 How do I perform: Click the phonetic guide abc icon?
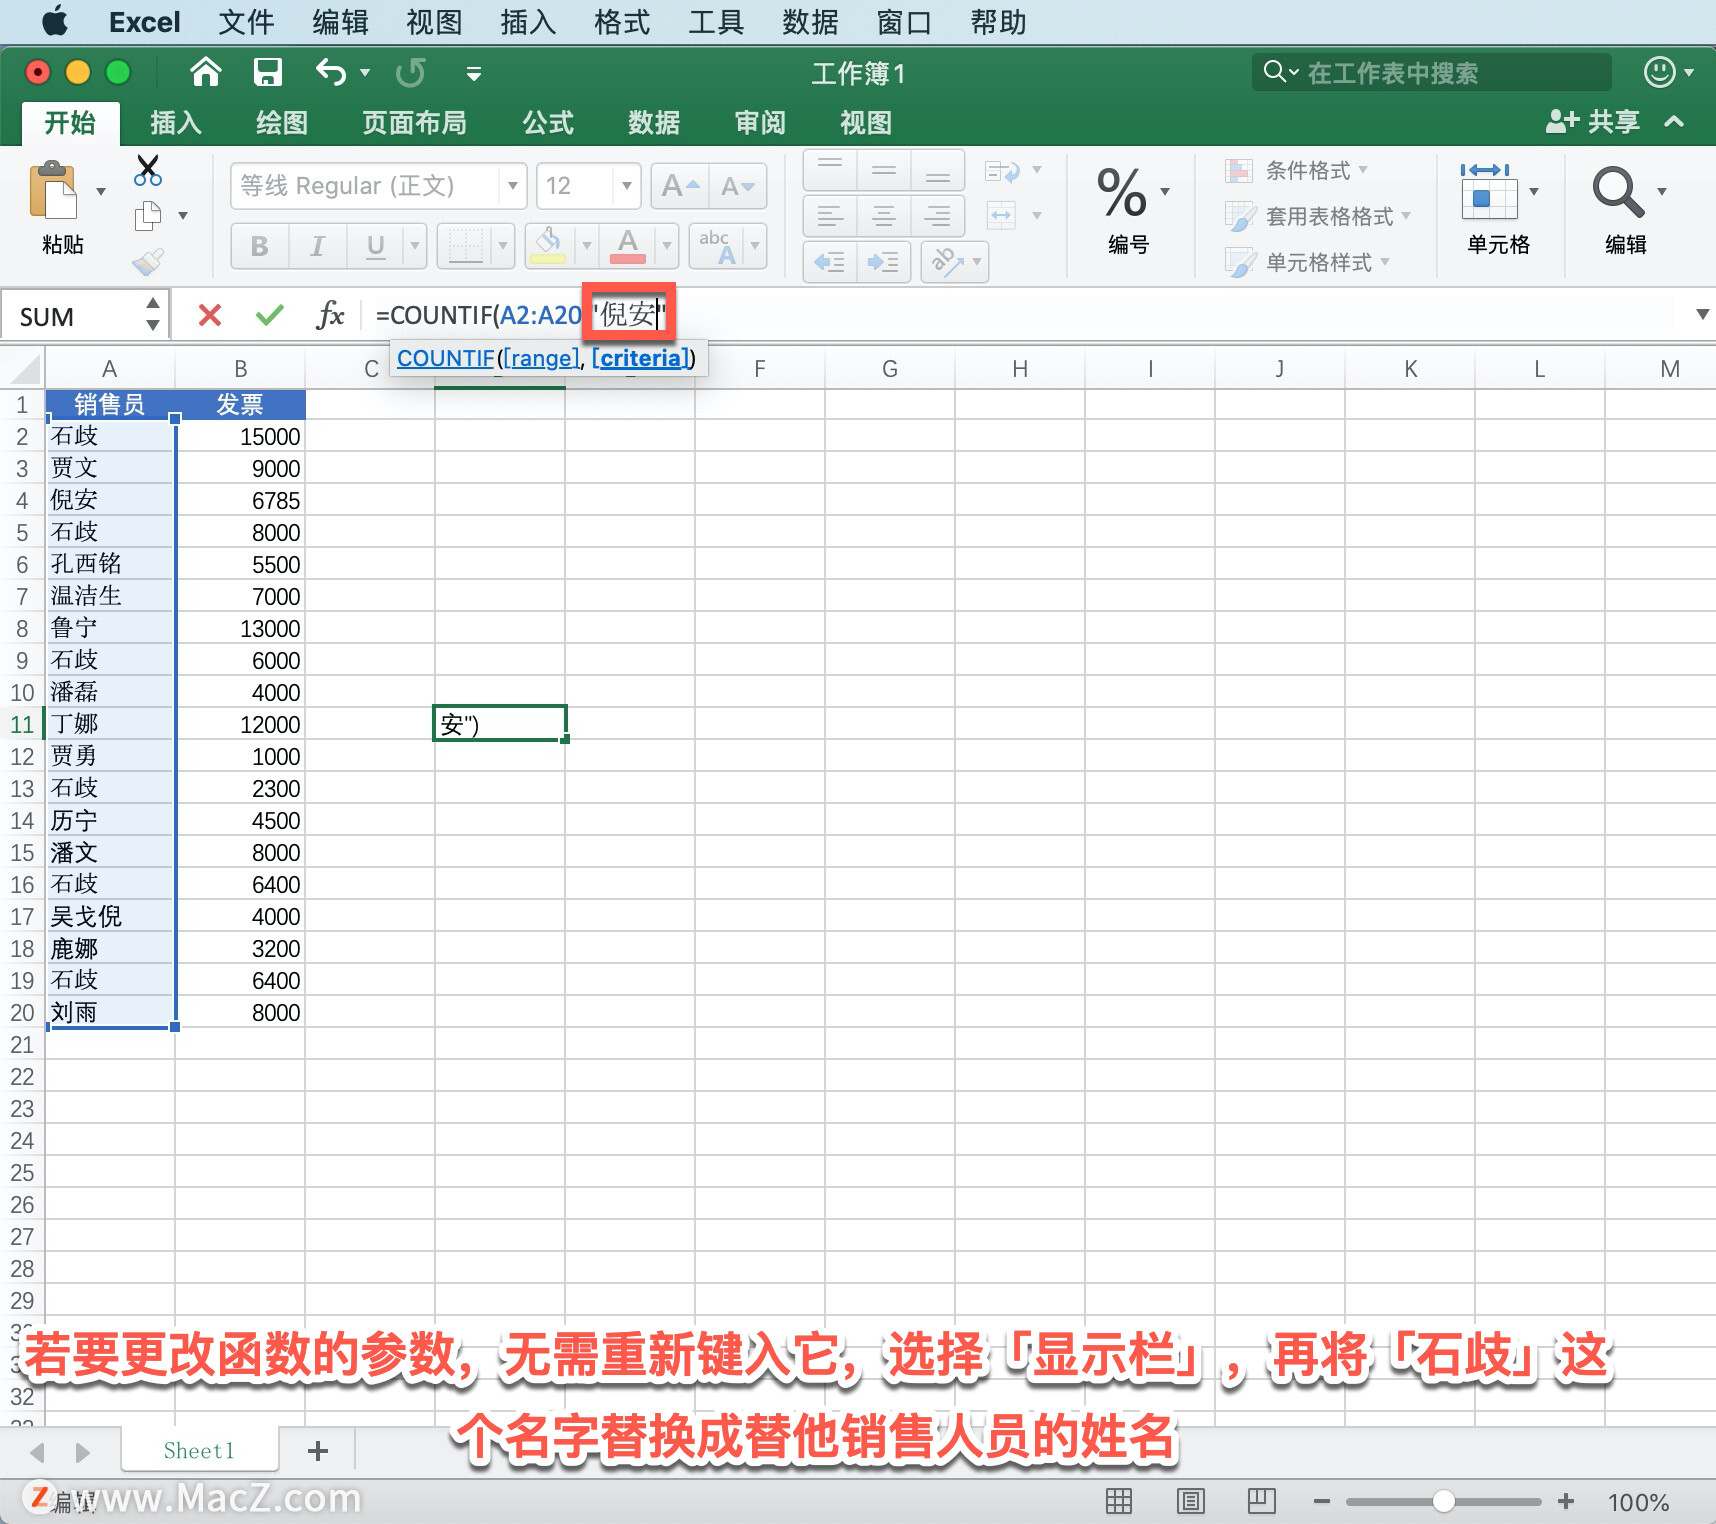(718, 246)
